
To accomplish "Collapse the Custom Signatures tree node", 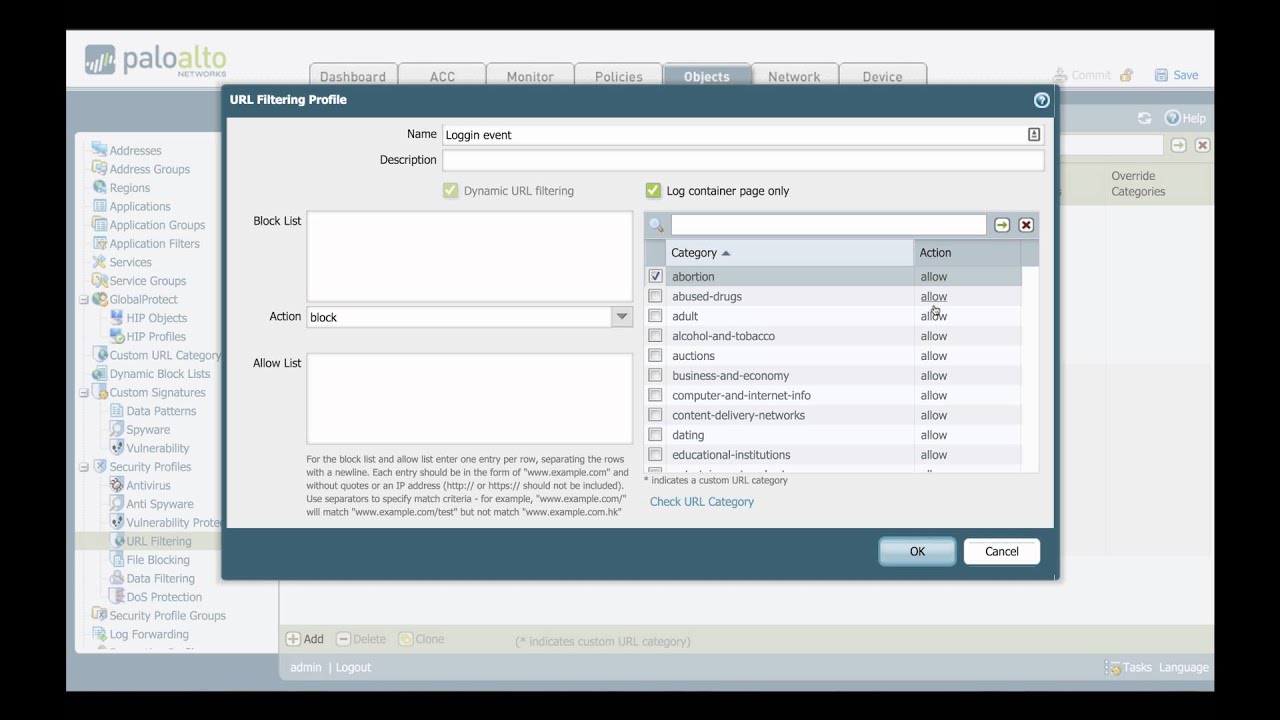I will click(84, 392).
